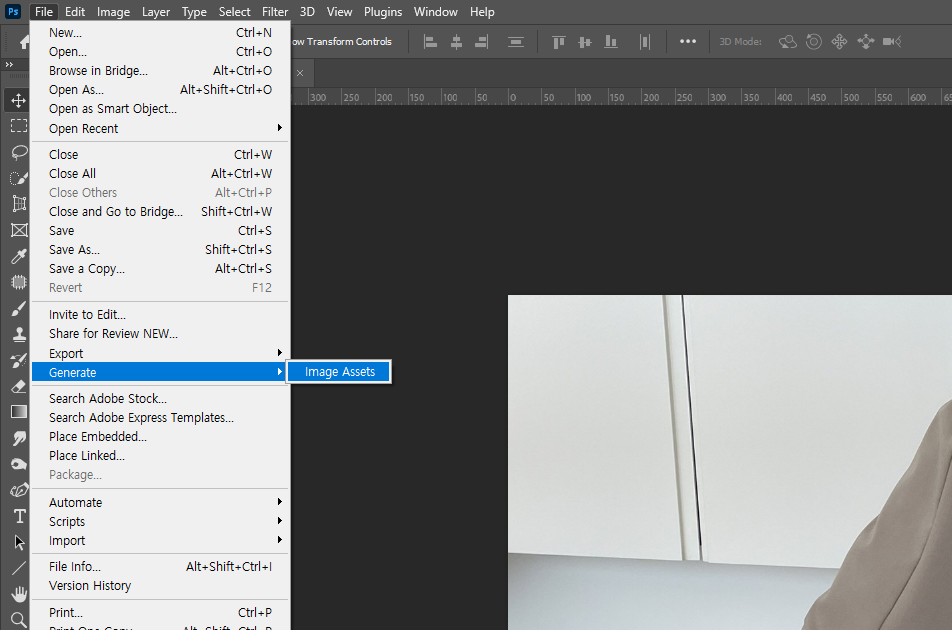This screenshot has width=952, height=630.
Task: Select the Eraser tool
Action: pyautogui.click(x=18, y=387)
